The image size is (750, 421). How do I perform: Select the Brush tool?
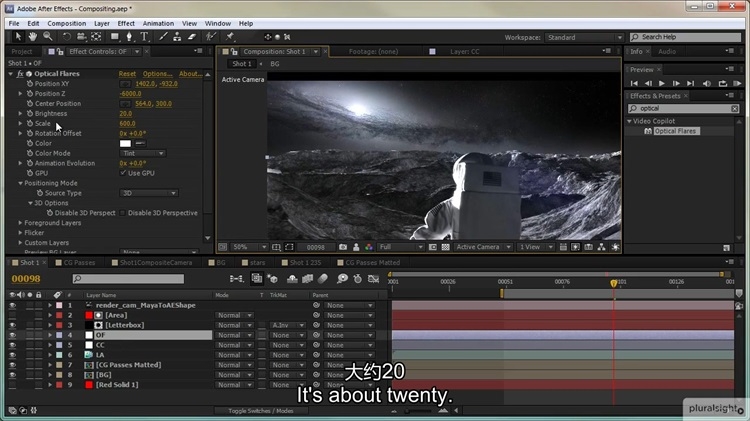tap(163, 36)
